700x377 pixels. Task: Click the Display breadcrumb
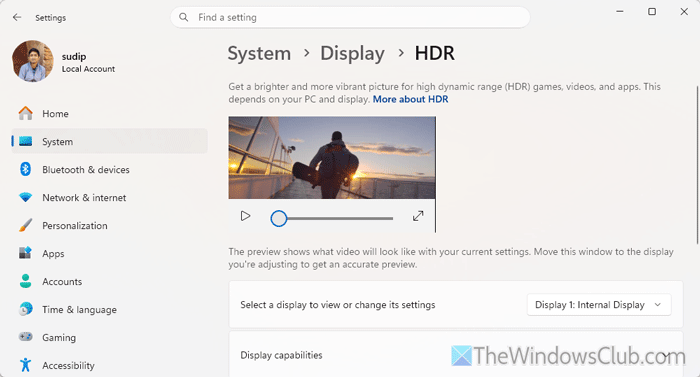pos(352,53)
